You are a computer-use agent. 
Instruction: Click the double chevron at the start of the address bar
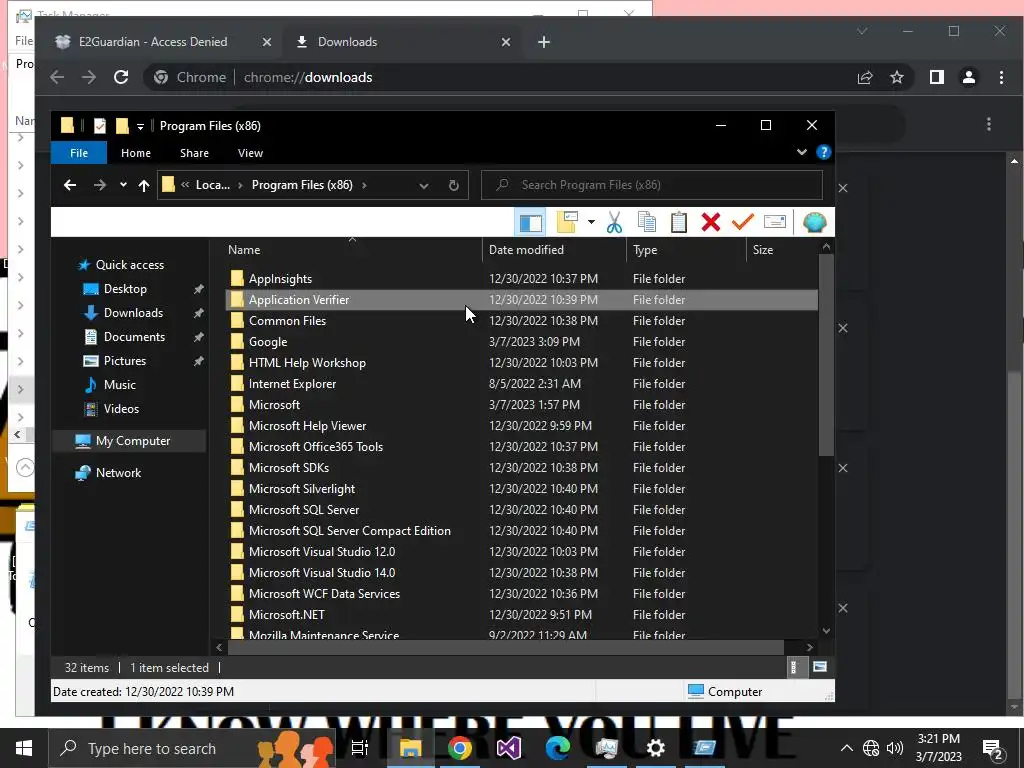[185, 185]
